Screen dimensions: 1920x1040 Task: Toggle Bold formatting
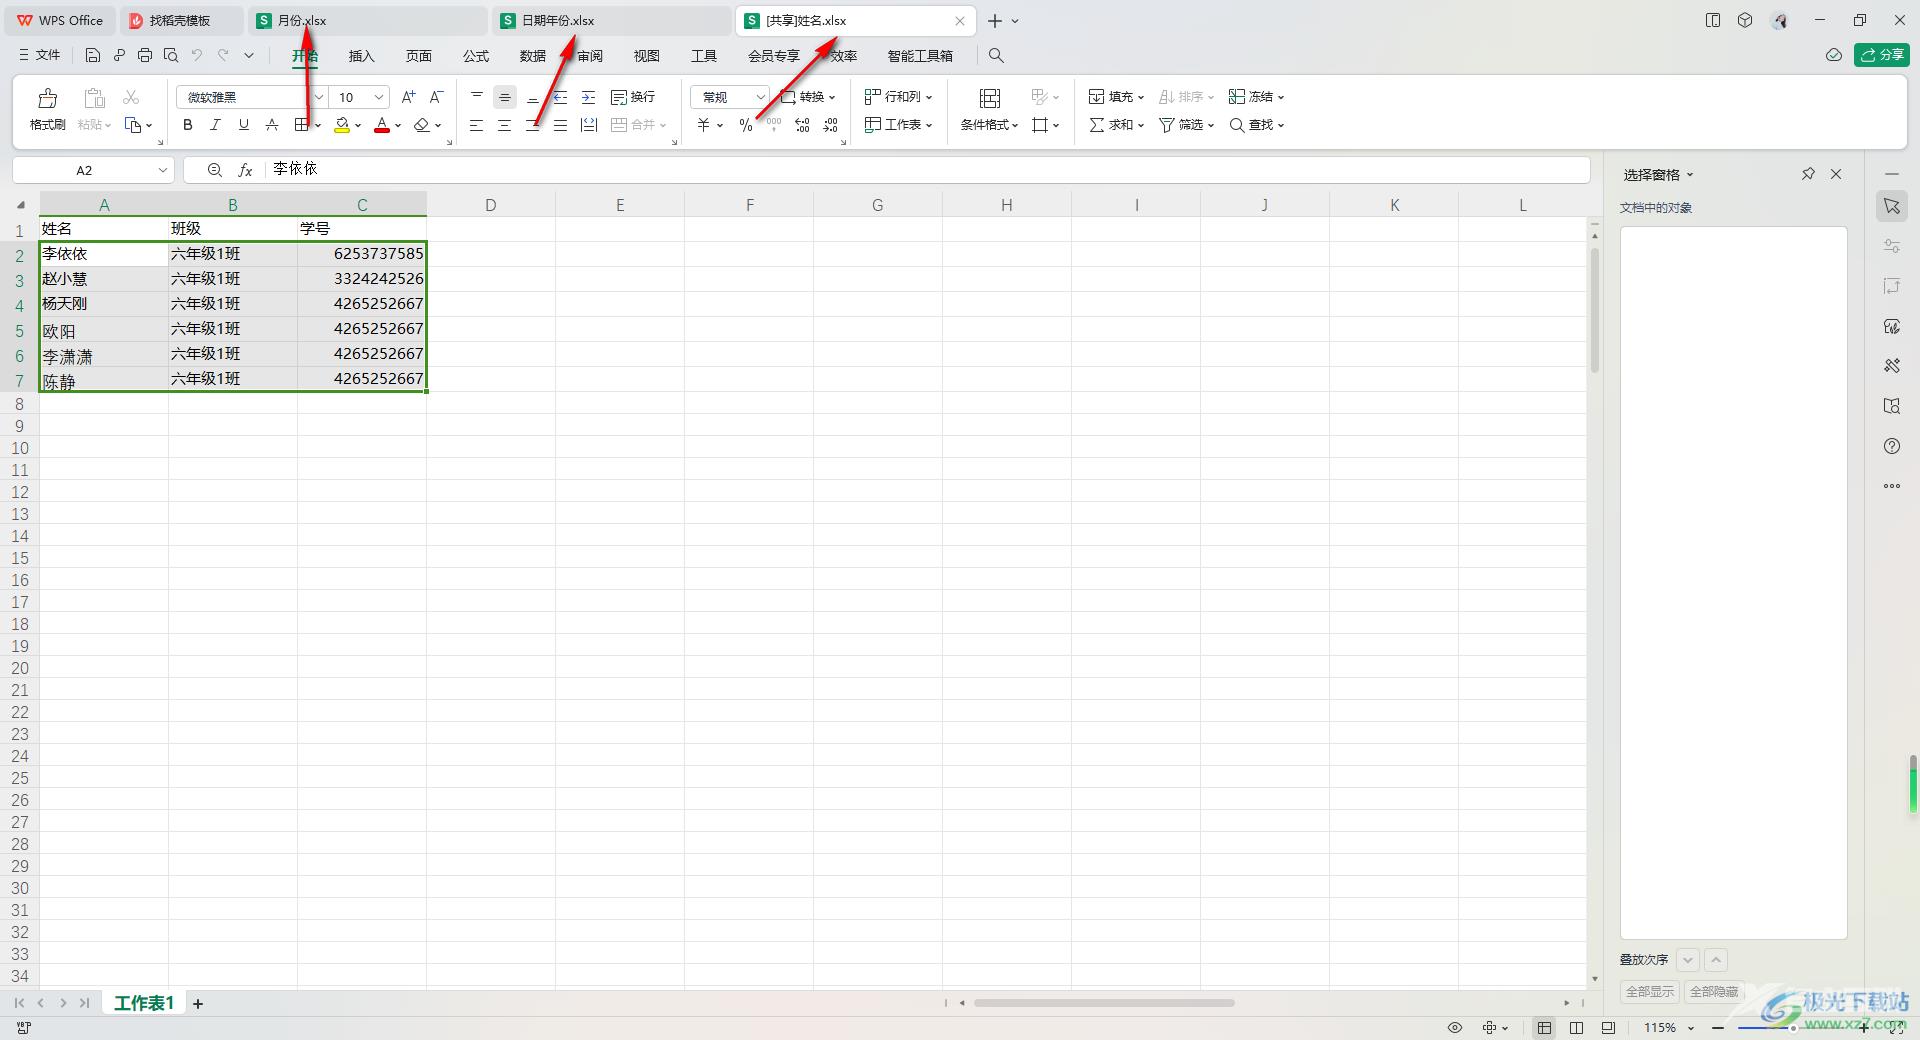187,125
